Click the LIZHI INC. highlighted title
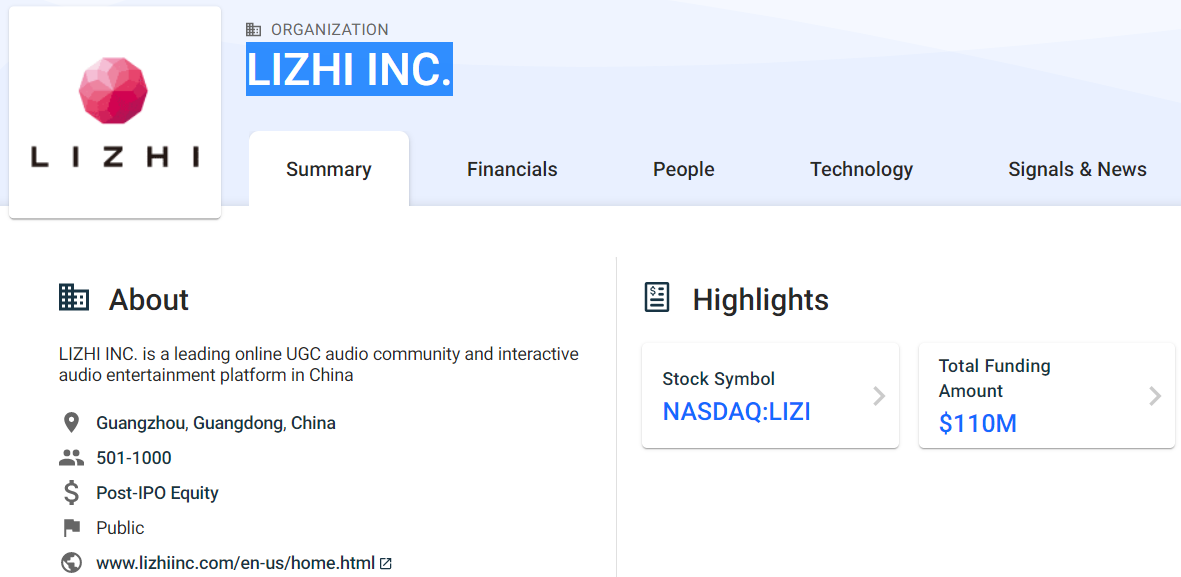The width and height of the screenshot is (1181, 577). pyautogui.click(x=349, y=69)
